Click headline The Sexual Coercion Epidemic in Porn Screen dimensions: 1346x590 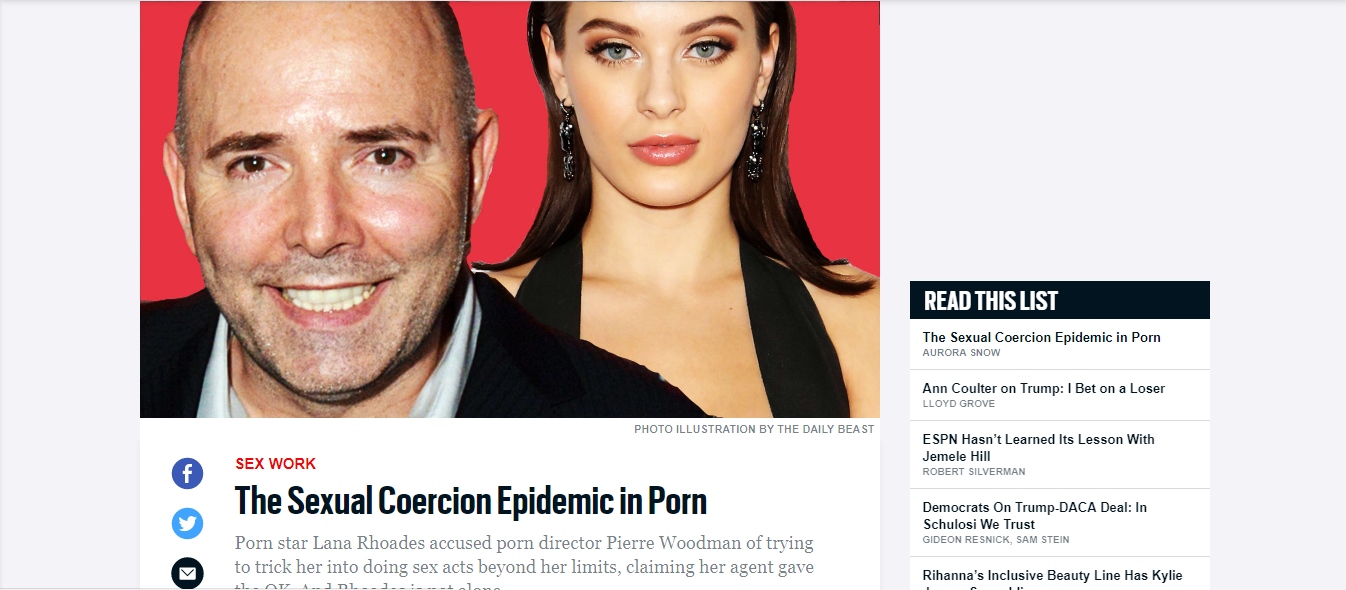point(471,500)
